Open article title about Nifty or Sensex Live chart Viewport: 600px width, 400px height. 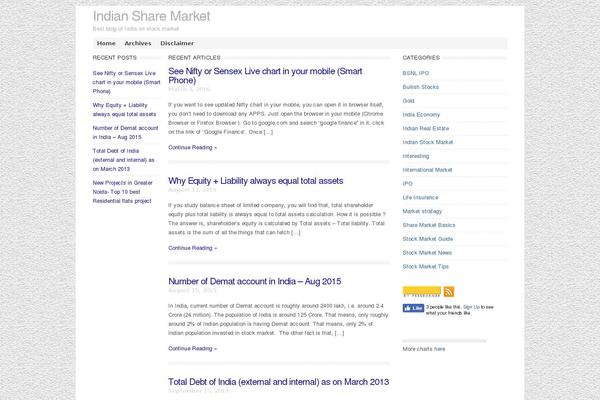(x=265, y=76)
